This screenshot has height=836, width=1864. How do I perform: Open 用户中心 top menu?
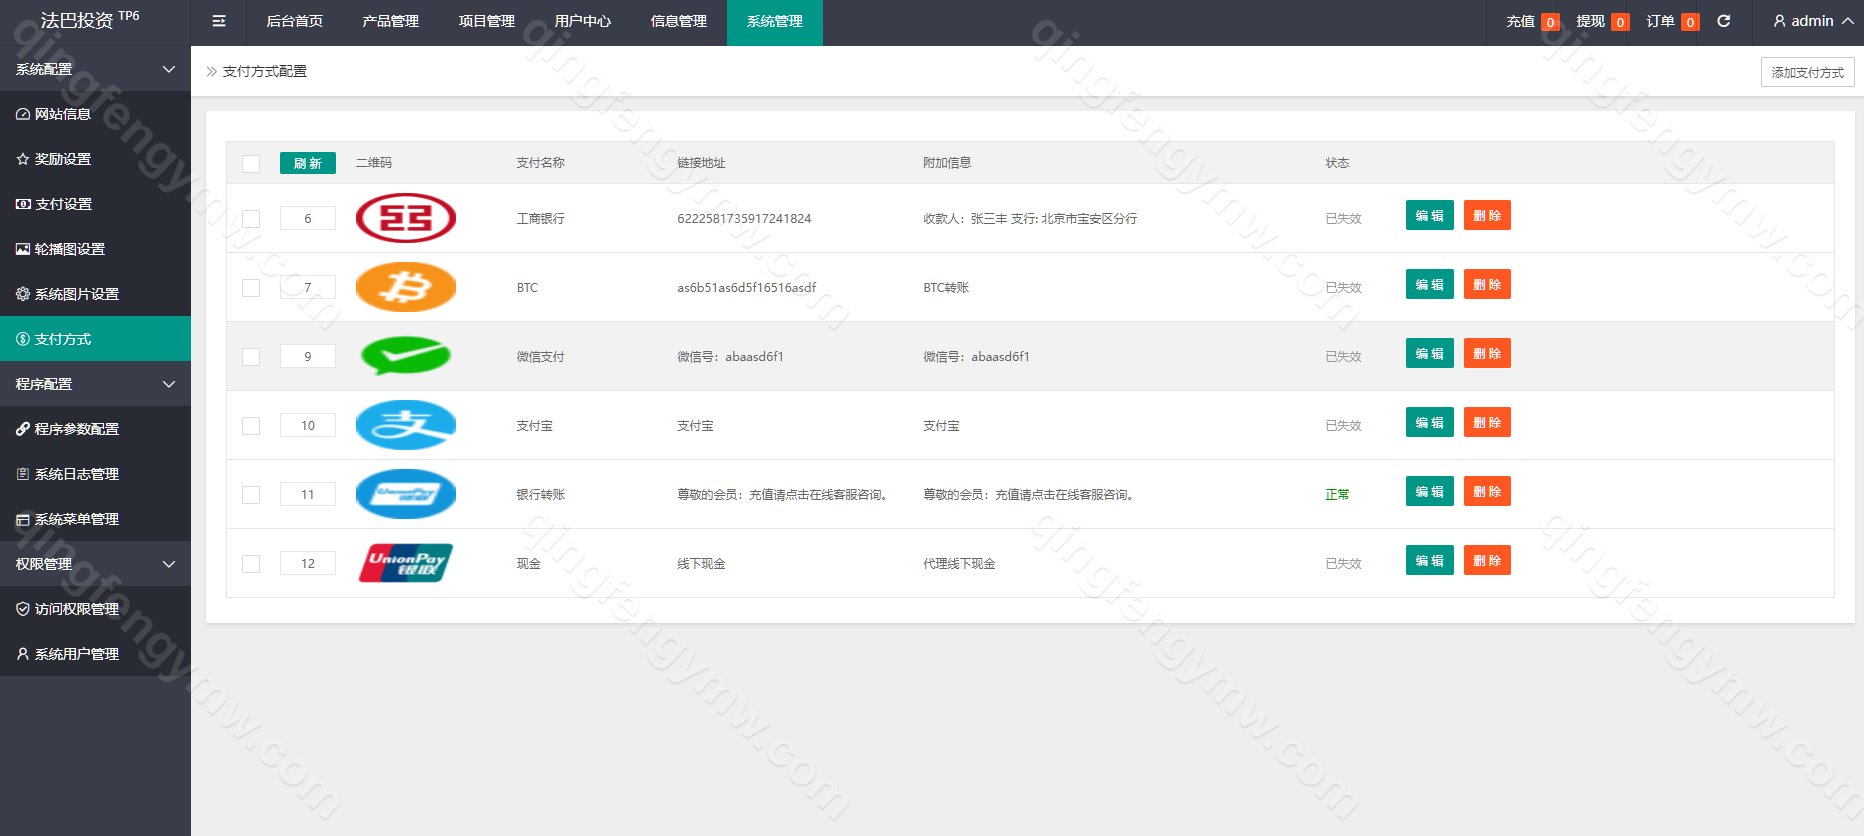583,21
